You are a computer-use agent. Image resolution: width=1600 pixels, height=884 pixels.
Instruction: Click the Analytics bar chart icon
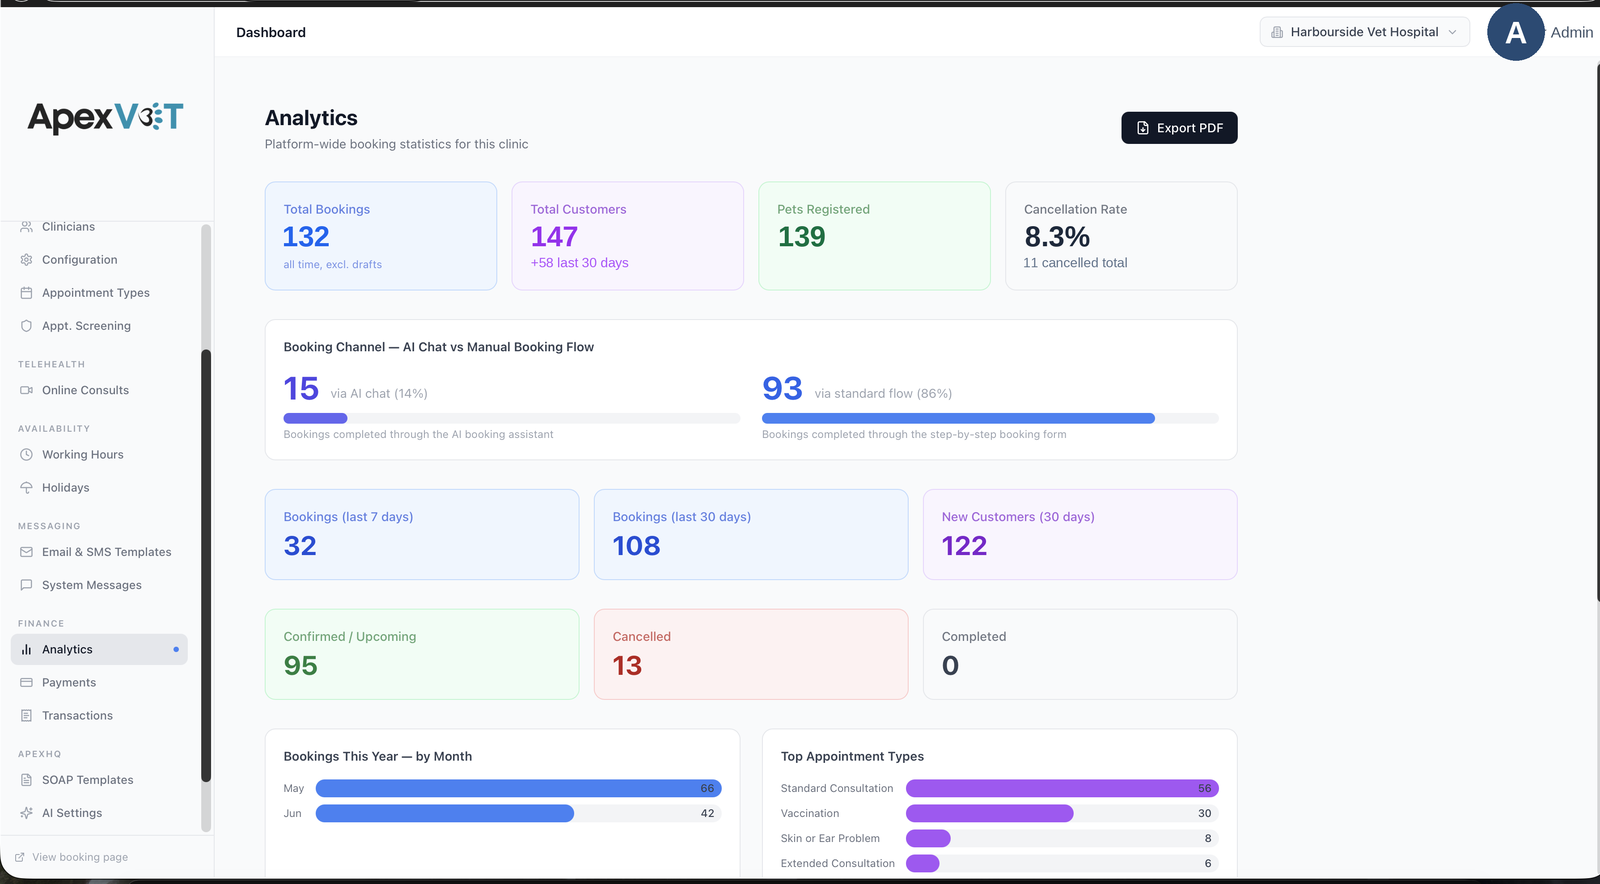pos(26,650)
